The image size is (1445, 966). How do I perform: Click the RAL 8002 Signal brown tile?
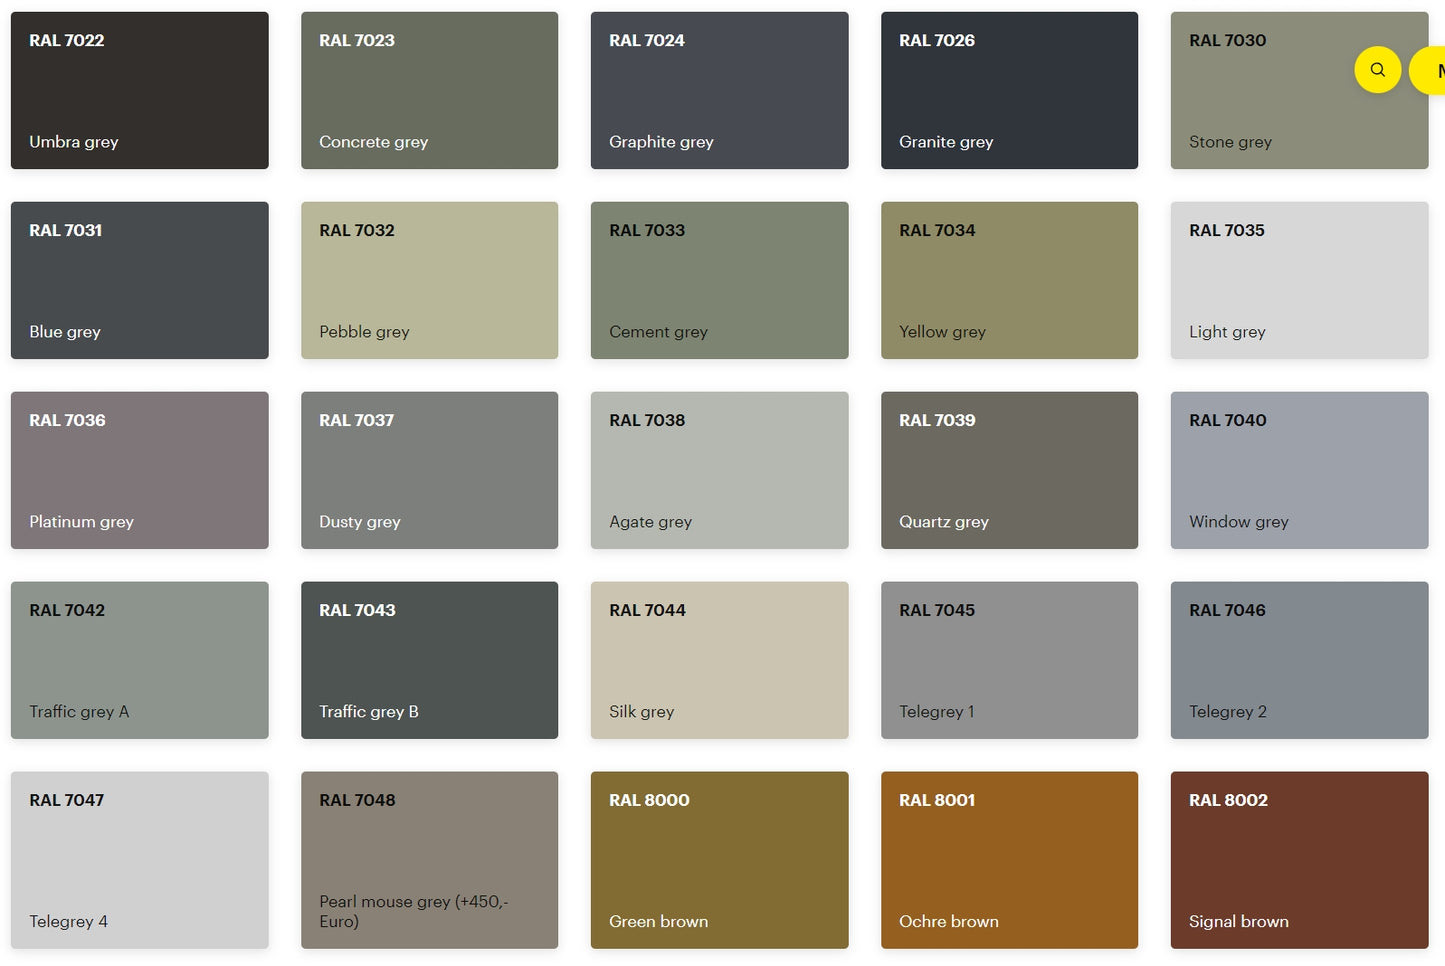click(1299, 859)
